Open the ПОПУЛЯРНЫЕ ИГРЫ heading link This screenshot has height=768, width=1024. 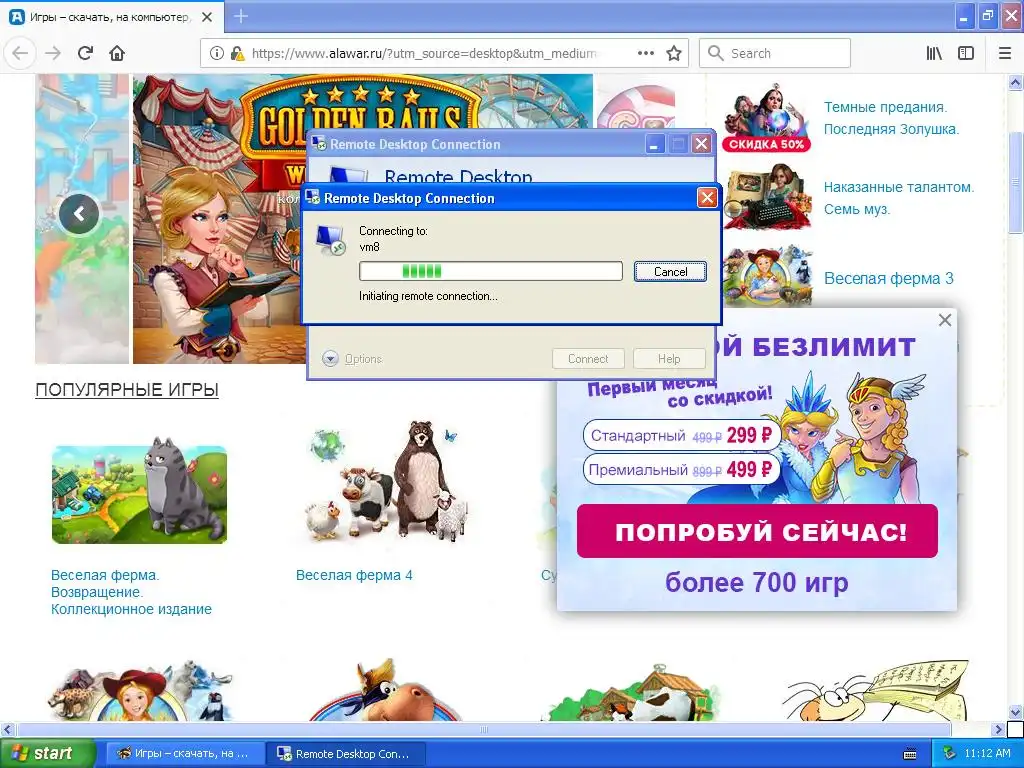pos(127,390)
